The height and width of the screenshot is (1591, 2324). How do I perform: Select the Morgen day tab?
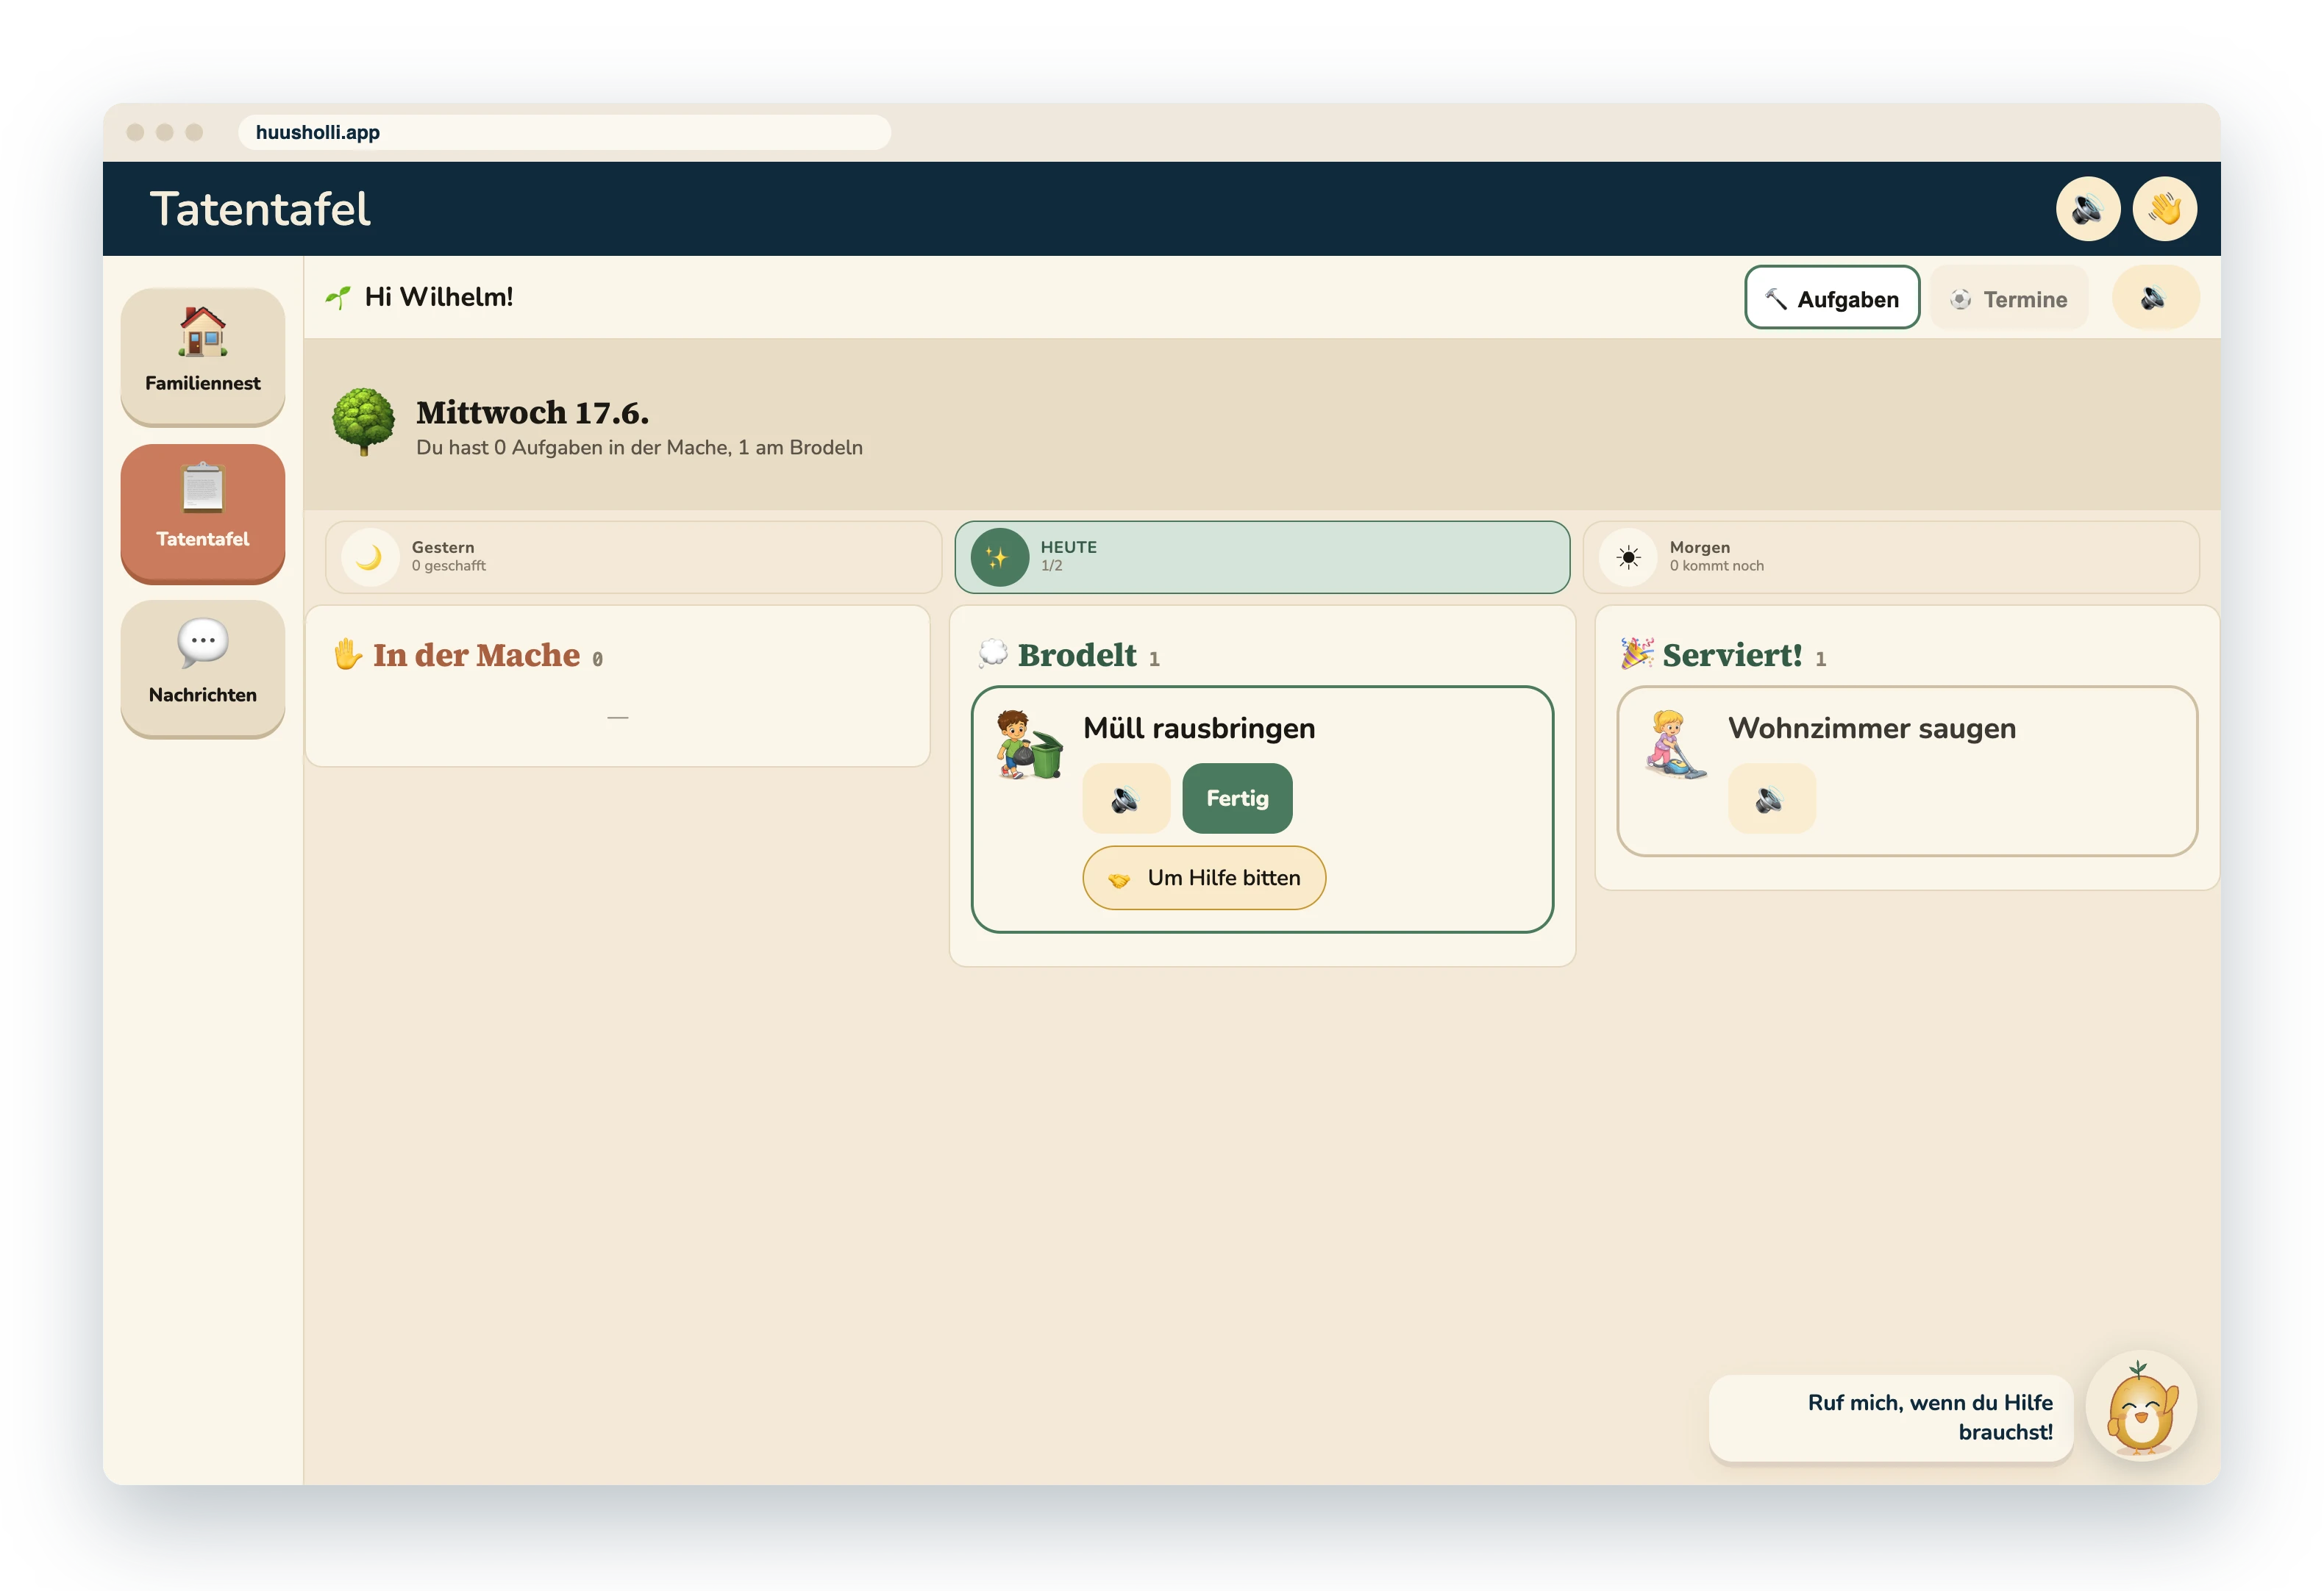click(x=1891, y=557)
